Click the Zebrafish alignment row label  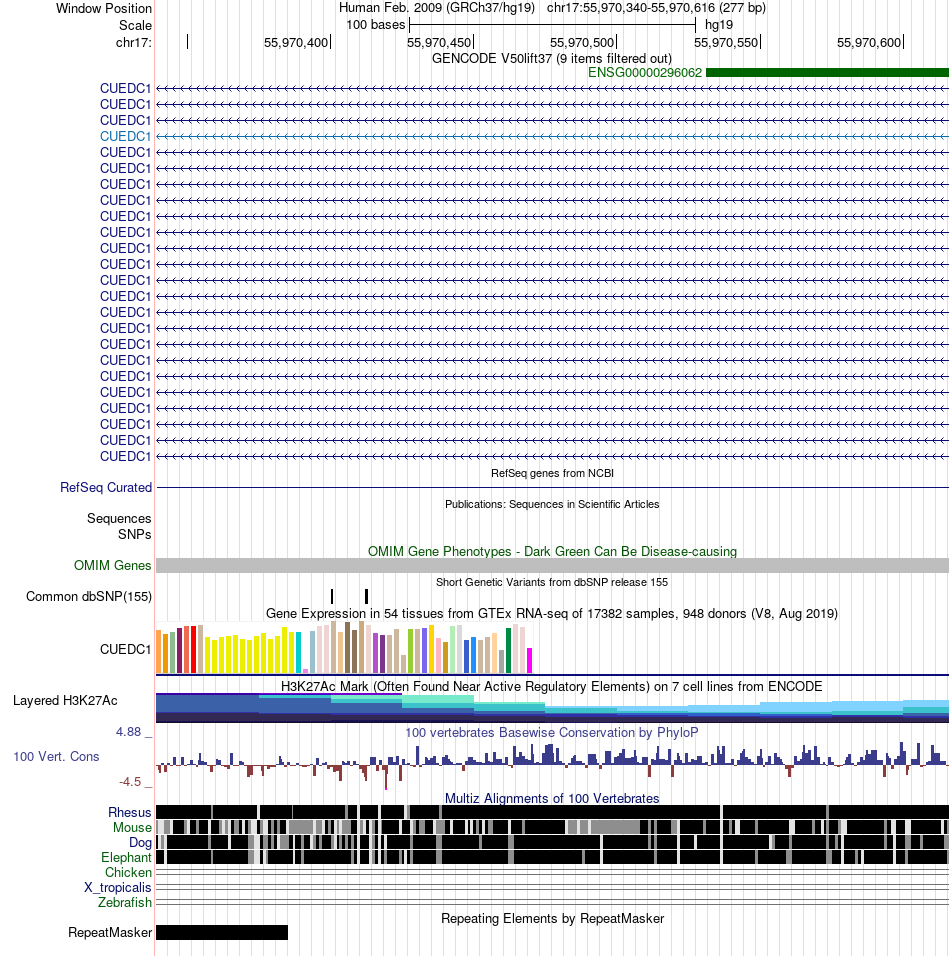124,902
